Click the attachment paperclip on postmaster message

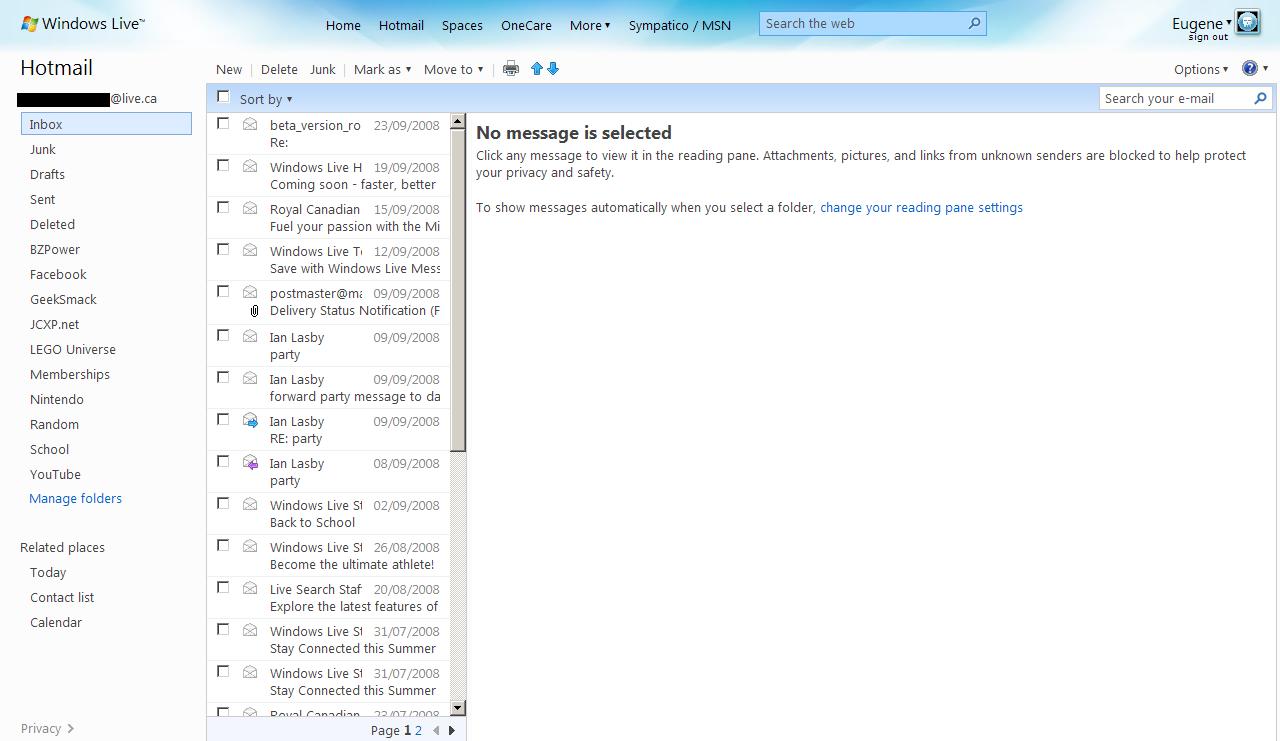pyautogui.click(x=254, y=311)
